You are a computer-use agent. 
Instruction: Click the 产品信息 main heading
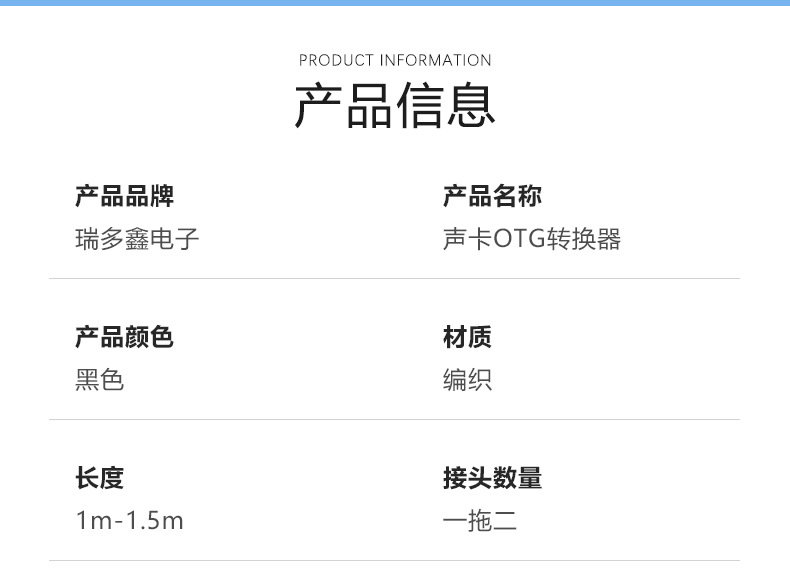coord(395,105)
